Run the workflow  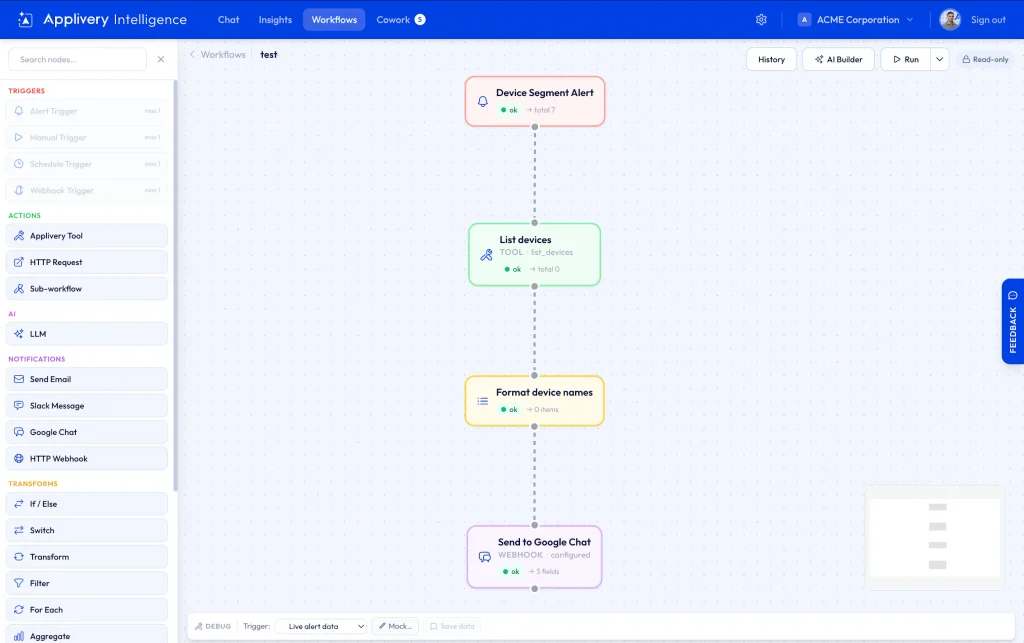pyautogui.click(x=905, y=59)
